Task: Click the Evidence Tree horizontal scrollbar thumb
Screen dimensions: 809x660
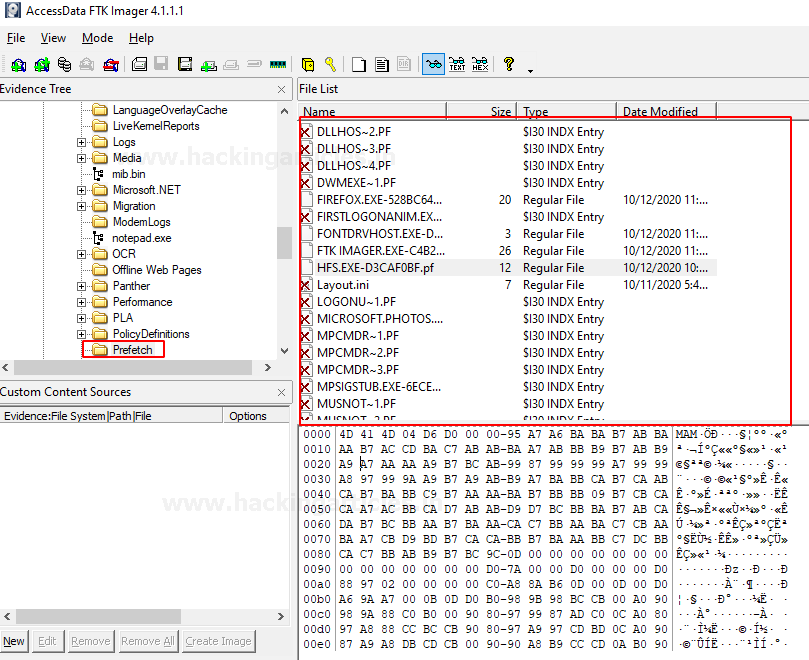Action: pyautogui.click(x=133, y=367)
